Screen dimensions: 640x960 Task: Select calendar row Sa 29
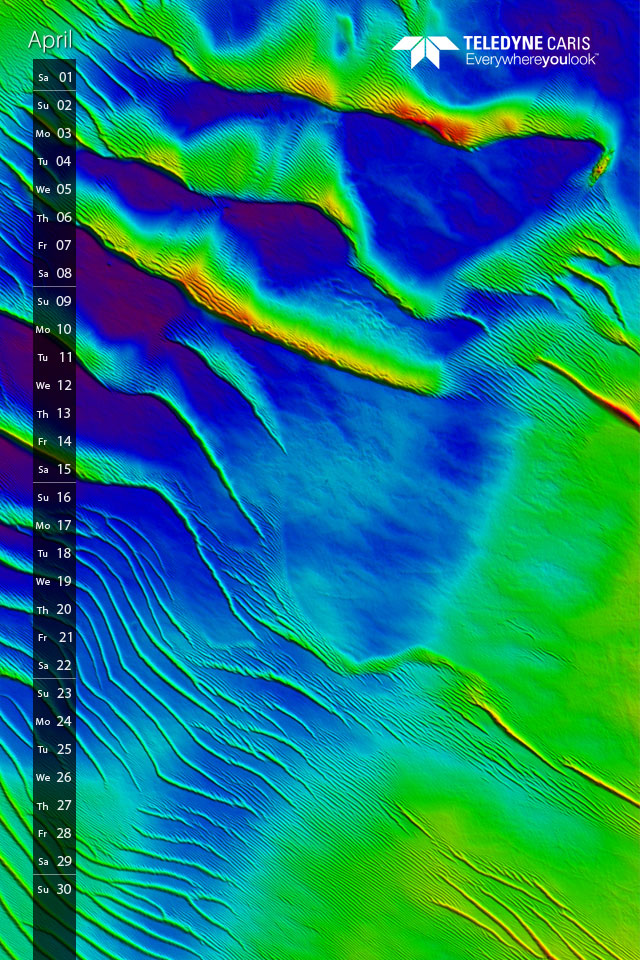click(x=55, y=861)
